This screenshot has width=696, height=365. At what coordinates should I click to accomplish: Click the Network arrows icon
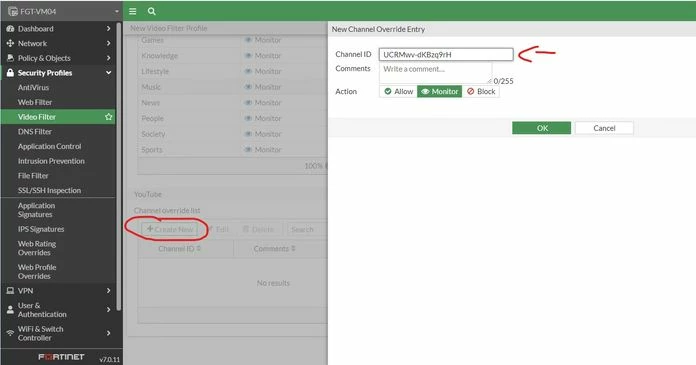pyautogui.click(x=10, y=44)
